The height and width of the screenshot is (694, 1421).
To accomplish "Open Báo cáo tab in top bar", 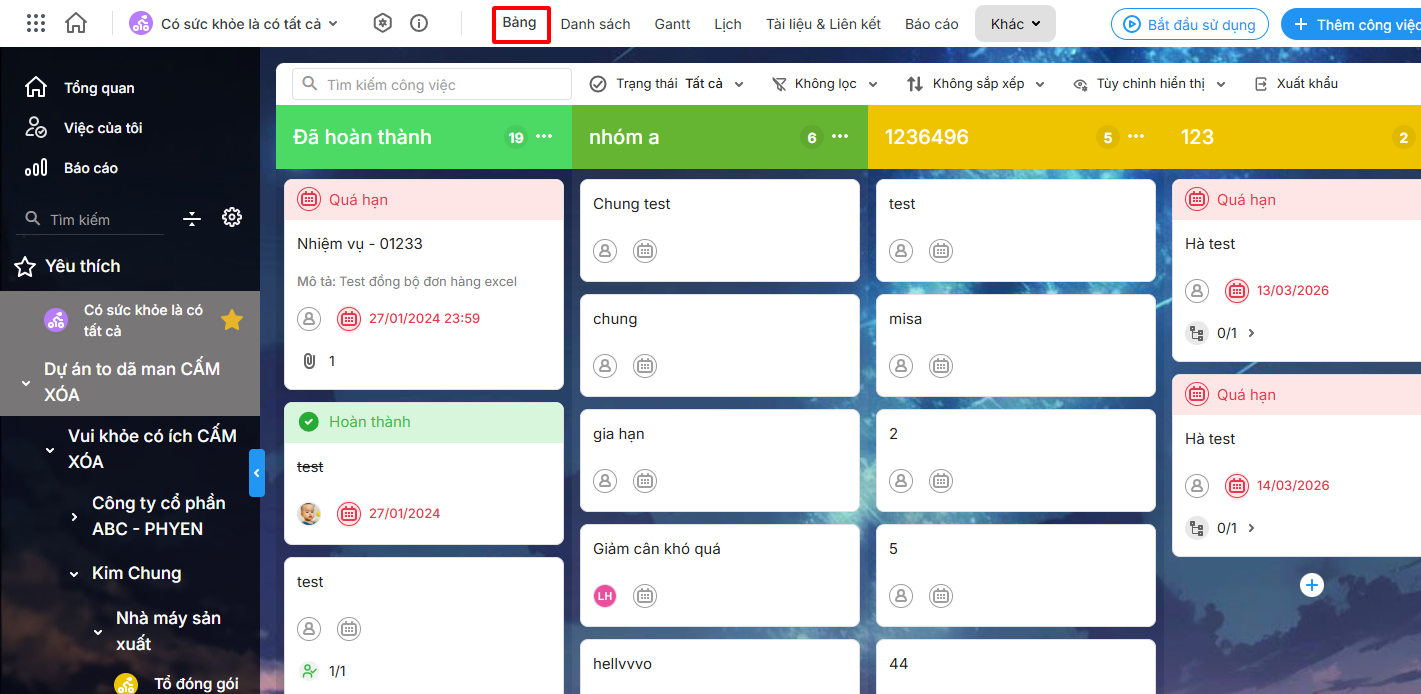I will point(932,24).
